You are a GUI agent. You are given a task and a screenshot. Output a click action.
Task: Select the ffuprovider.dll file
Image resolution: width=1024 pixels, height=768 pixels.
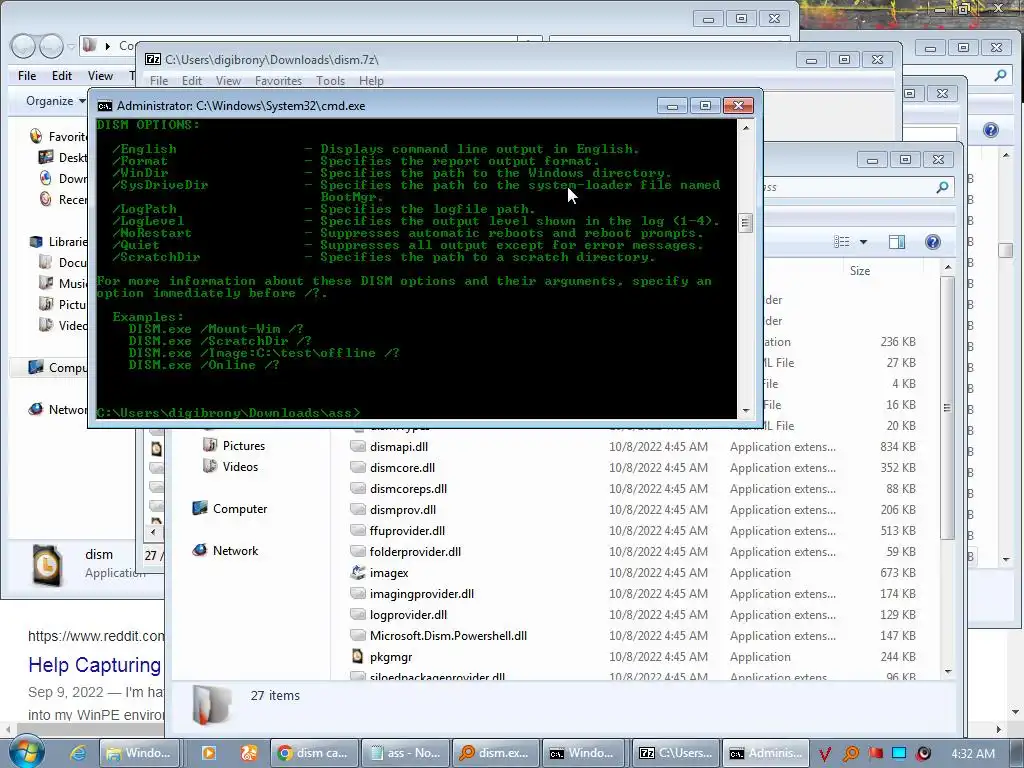(407, 530)
